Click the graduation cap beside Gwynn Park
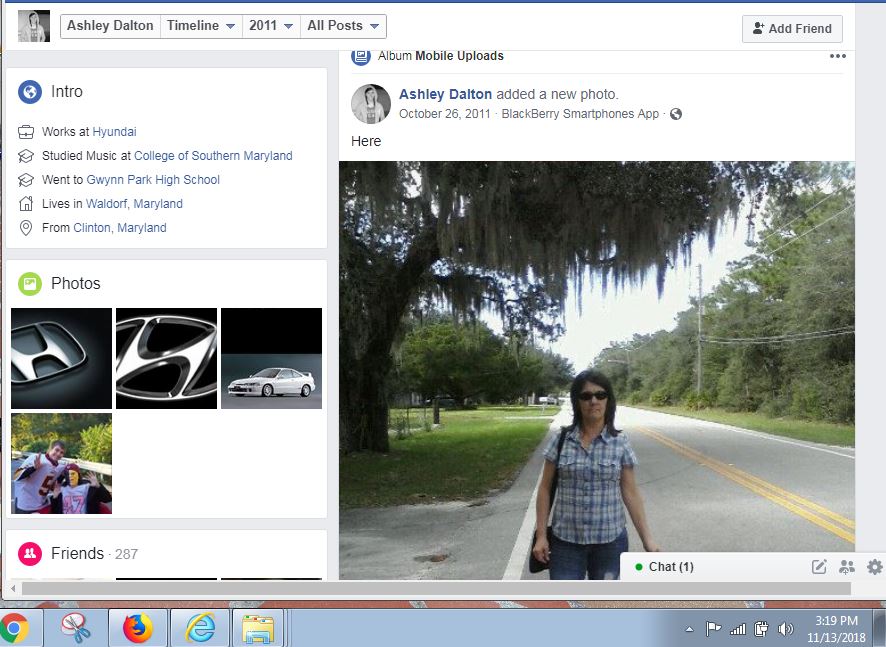Viewport: 886px width, 647px height. [26, 180]
